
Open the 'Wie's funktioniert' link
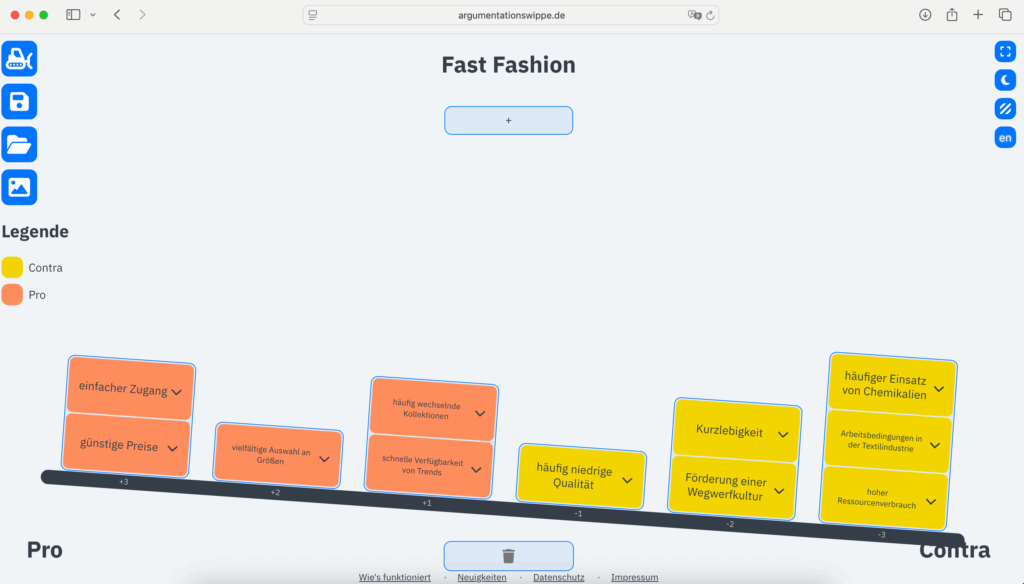[x=395, y=577]
